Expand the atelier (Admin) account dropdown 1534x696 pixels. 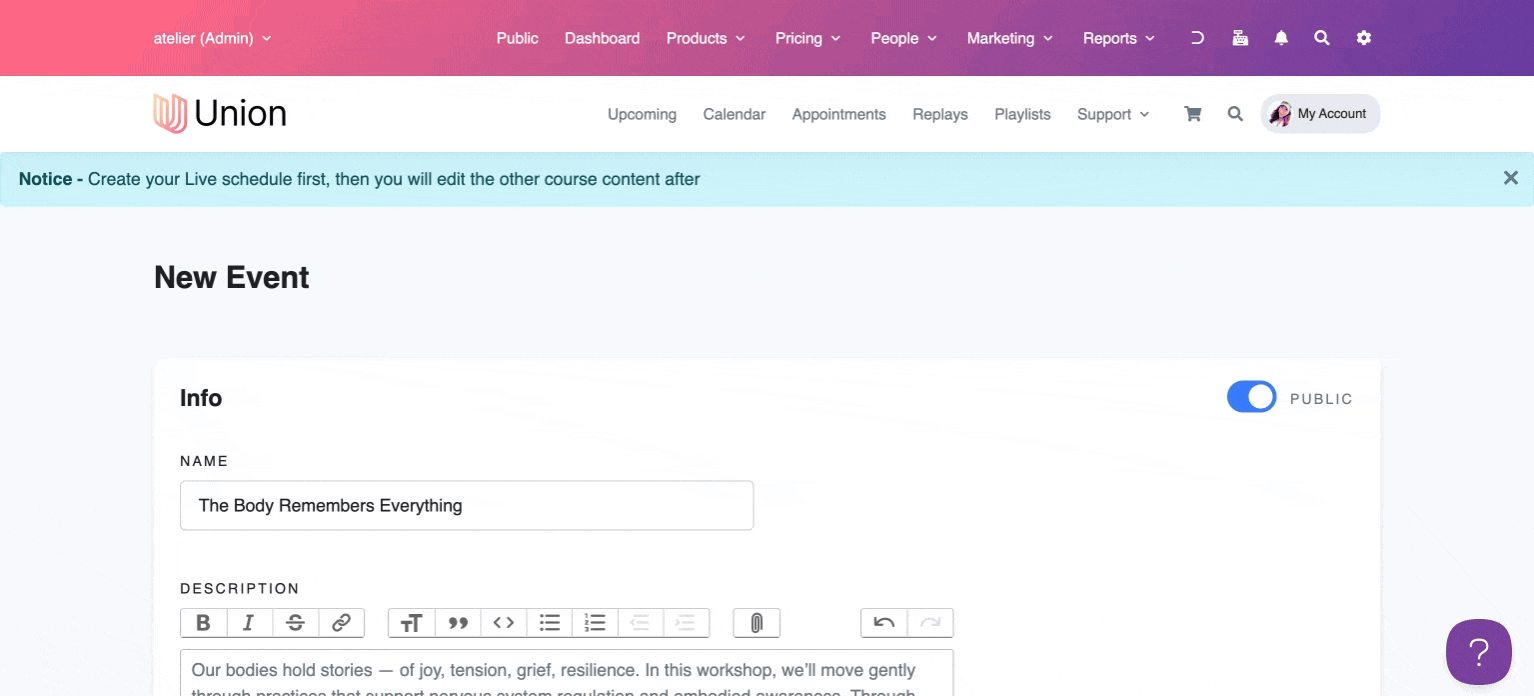(x=212, y=38)
